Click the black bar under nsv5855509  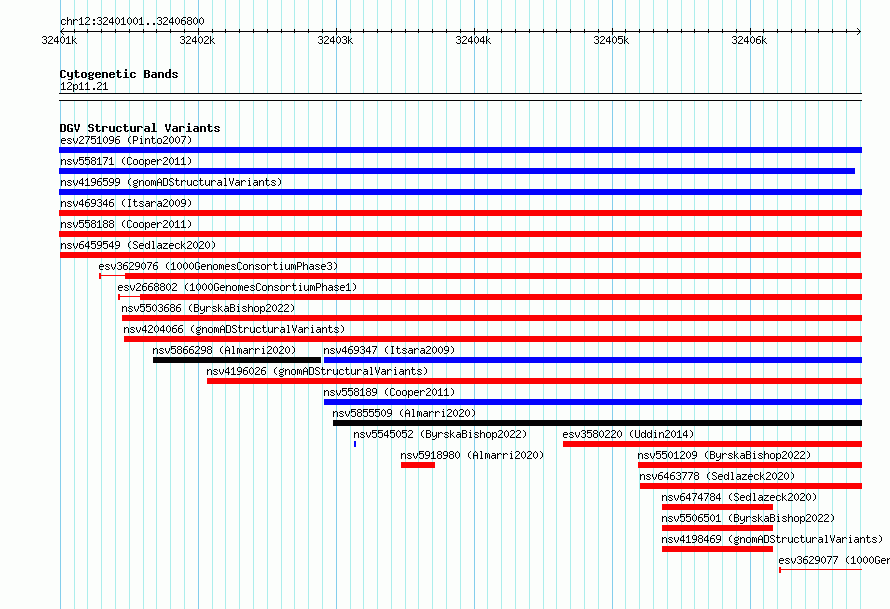pos(597,423)
